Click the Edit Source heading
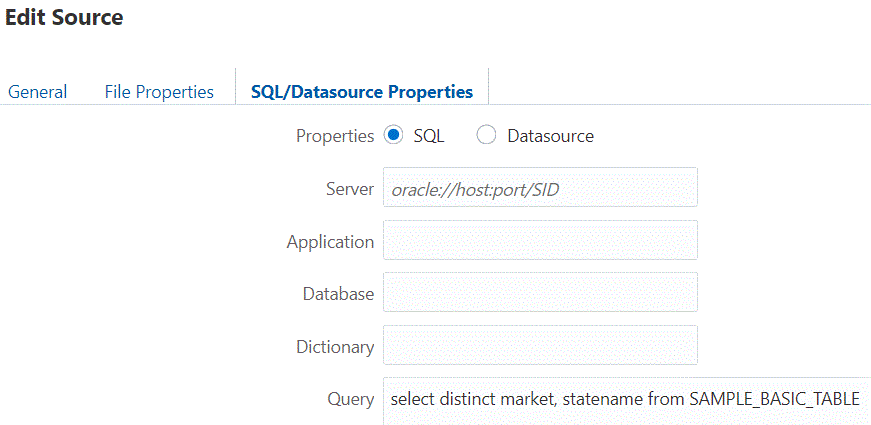Image resolution: width=871 pixels, height=425 pixels. 65,17
